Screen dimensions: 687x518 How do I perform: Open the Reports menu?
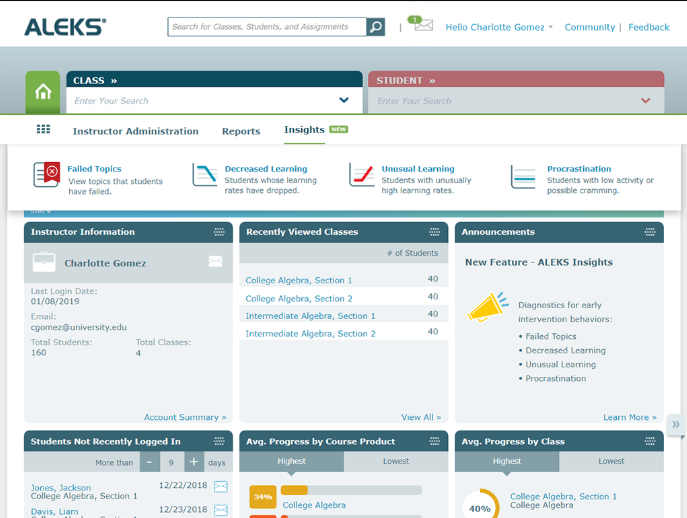click(241, 131)
